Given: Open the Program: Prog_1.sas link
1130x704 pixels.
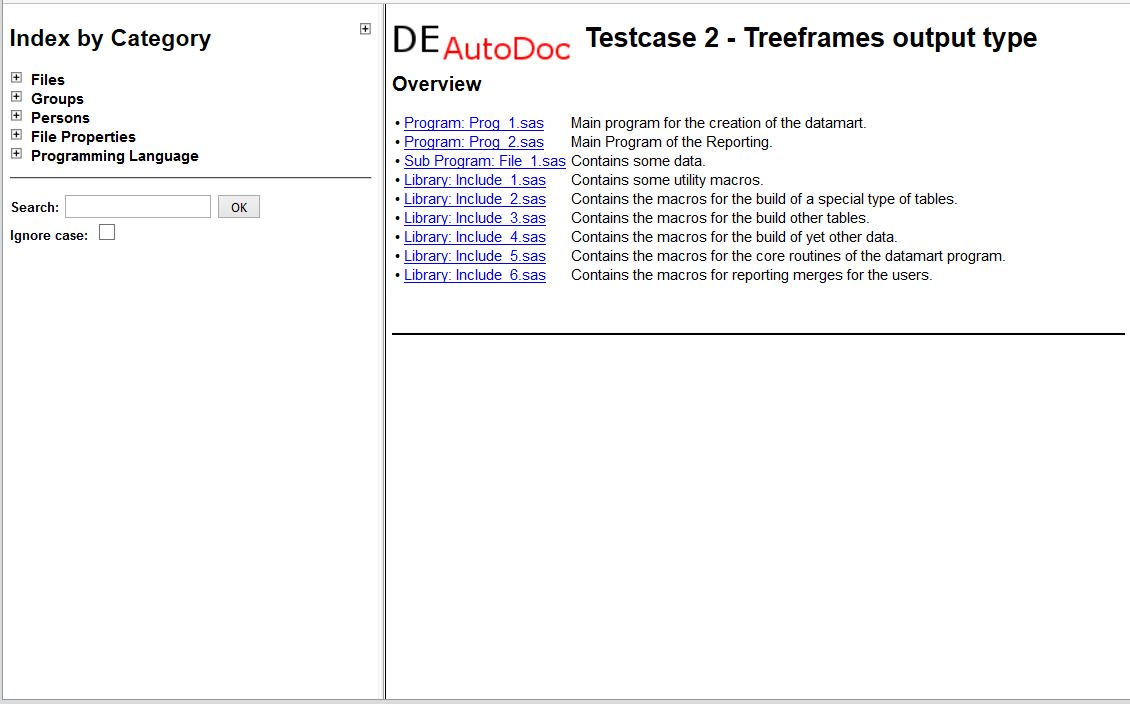Looking at the screenshot, I should click(x=474, y=123).
